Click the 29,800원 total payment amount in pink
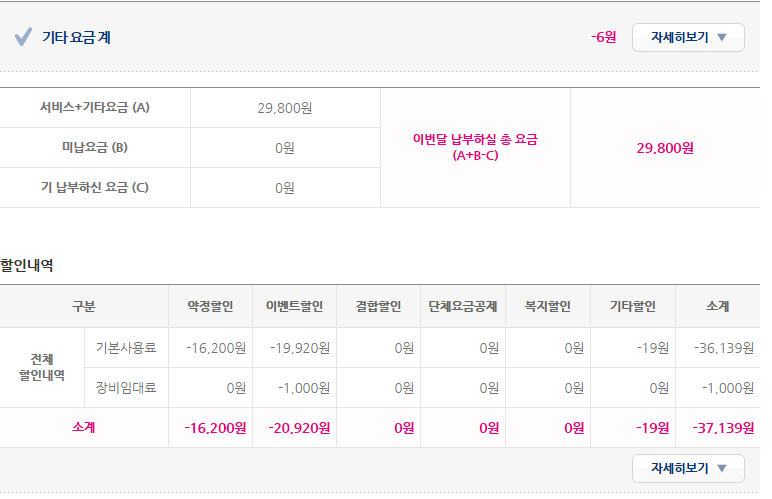Viewport: 772px width, 499px height. coord(665,148)
